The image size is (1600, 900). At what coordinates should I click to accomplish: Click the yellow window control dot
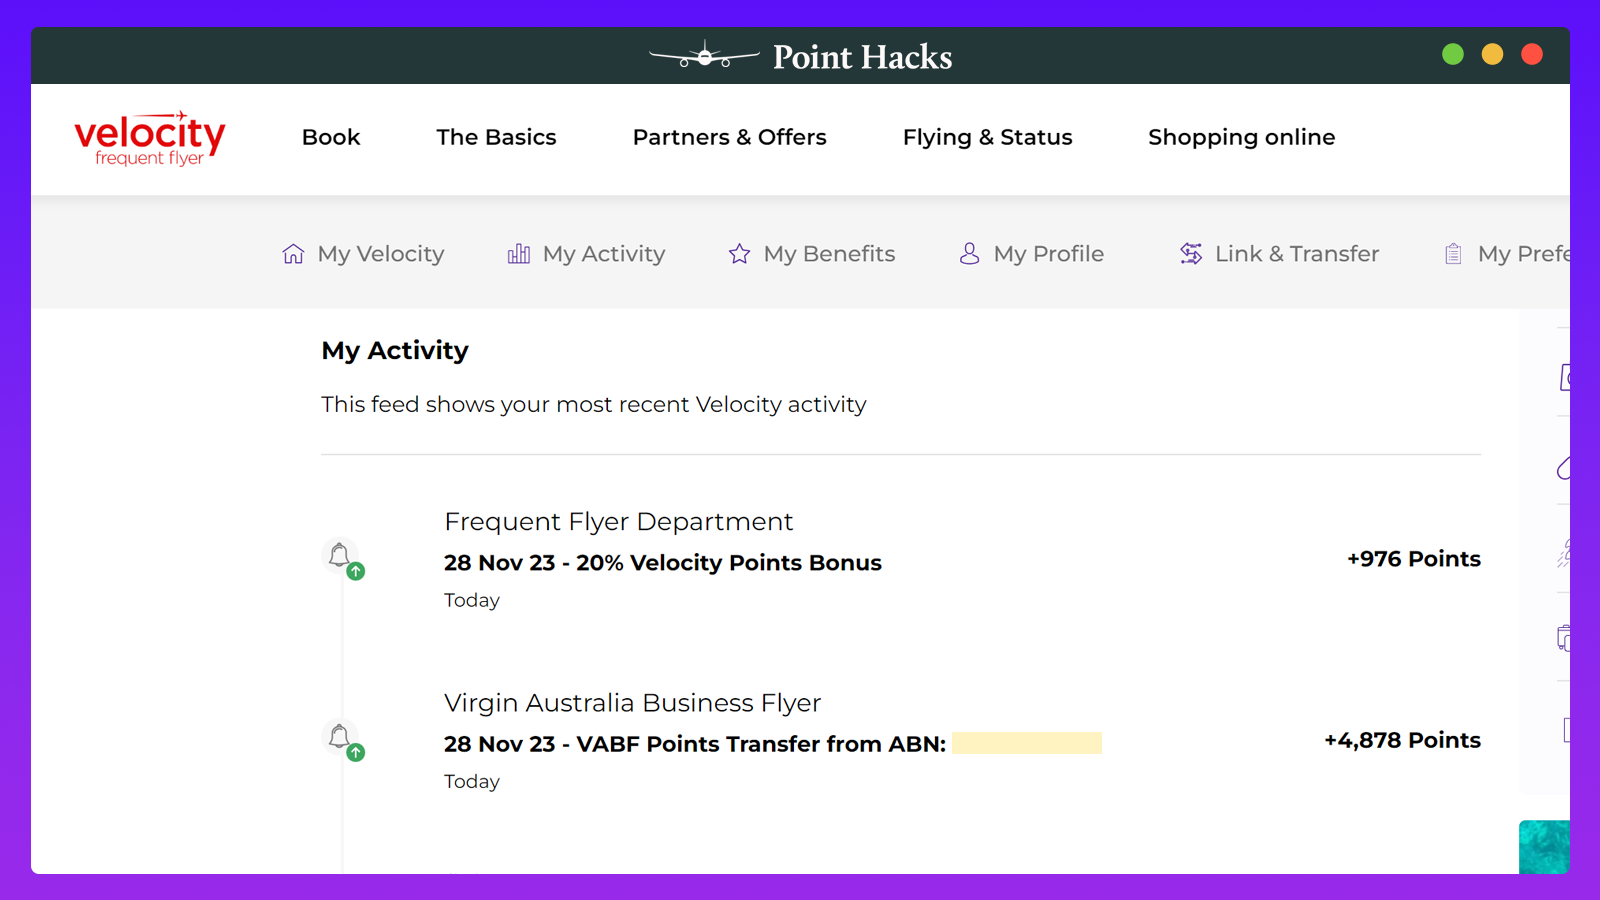1492,54
